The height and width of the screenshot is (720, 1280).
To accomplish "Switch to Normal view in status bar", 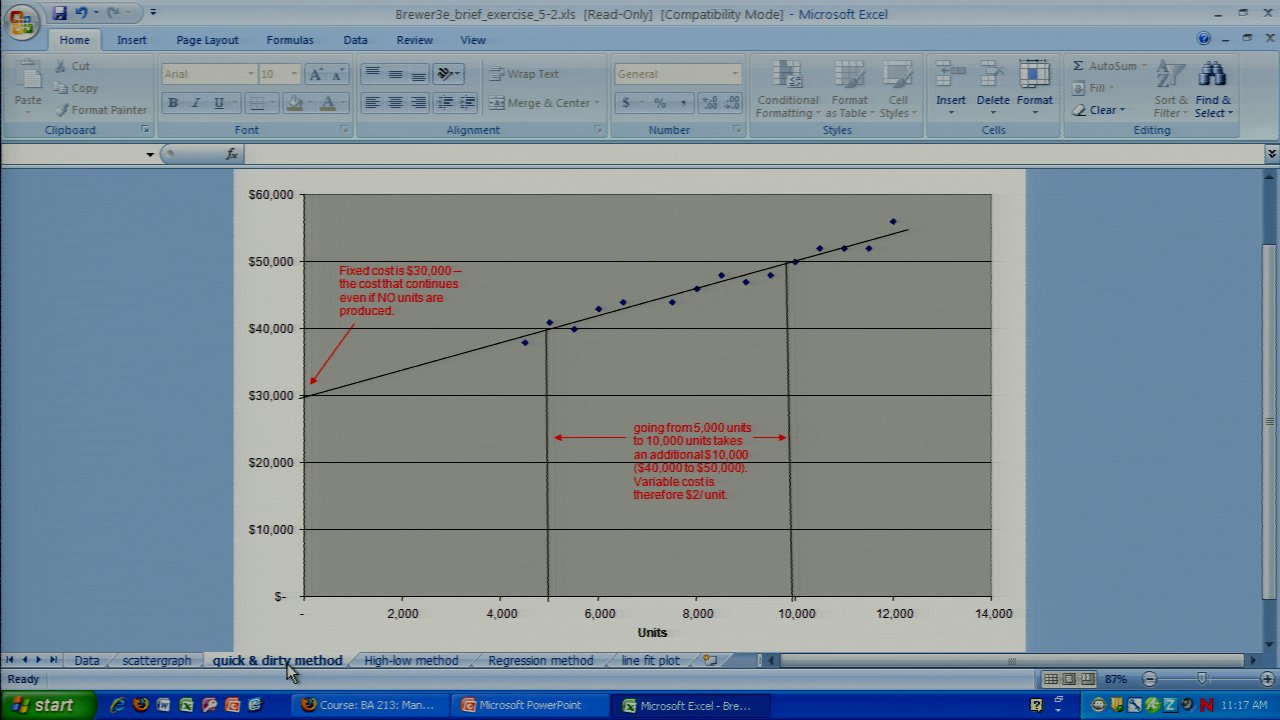I will [x=1051, y=679].
